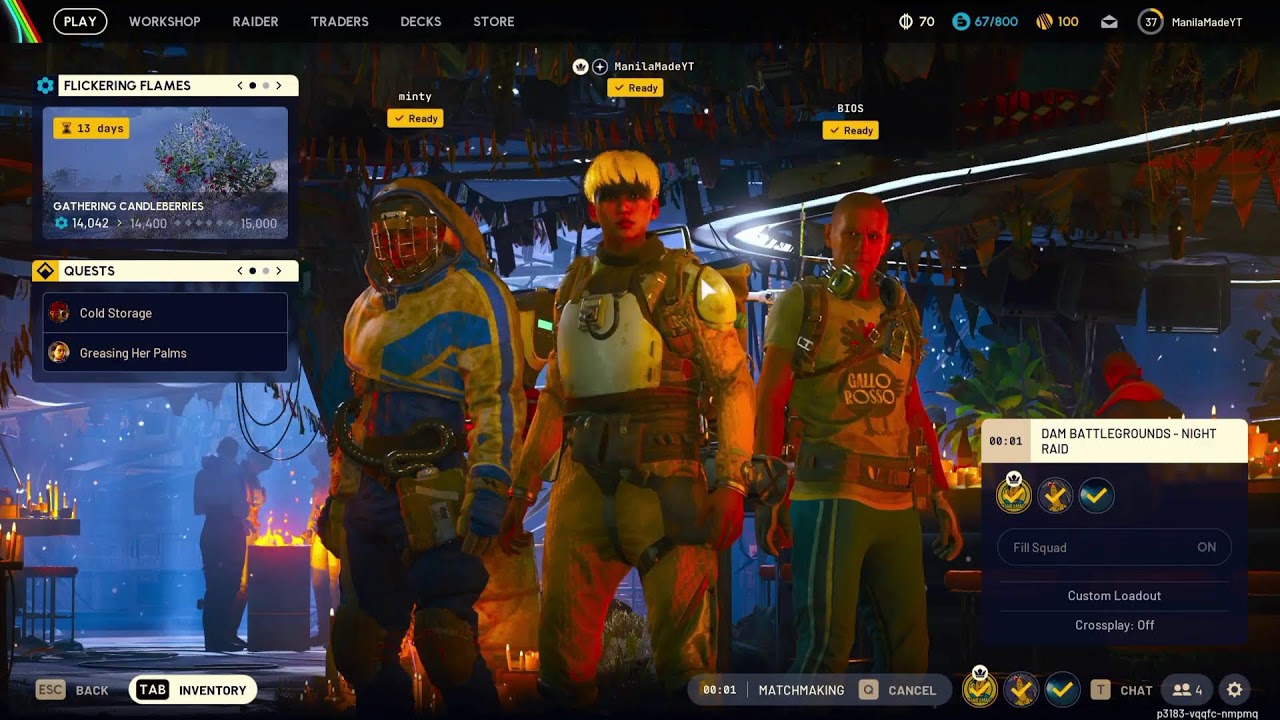Click the Flickering Flames event gear icon
Viewport: 1280px width, 720px height.
tap(45, 85)
